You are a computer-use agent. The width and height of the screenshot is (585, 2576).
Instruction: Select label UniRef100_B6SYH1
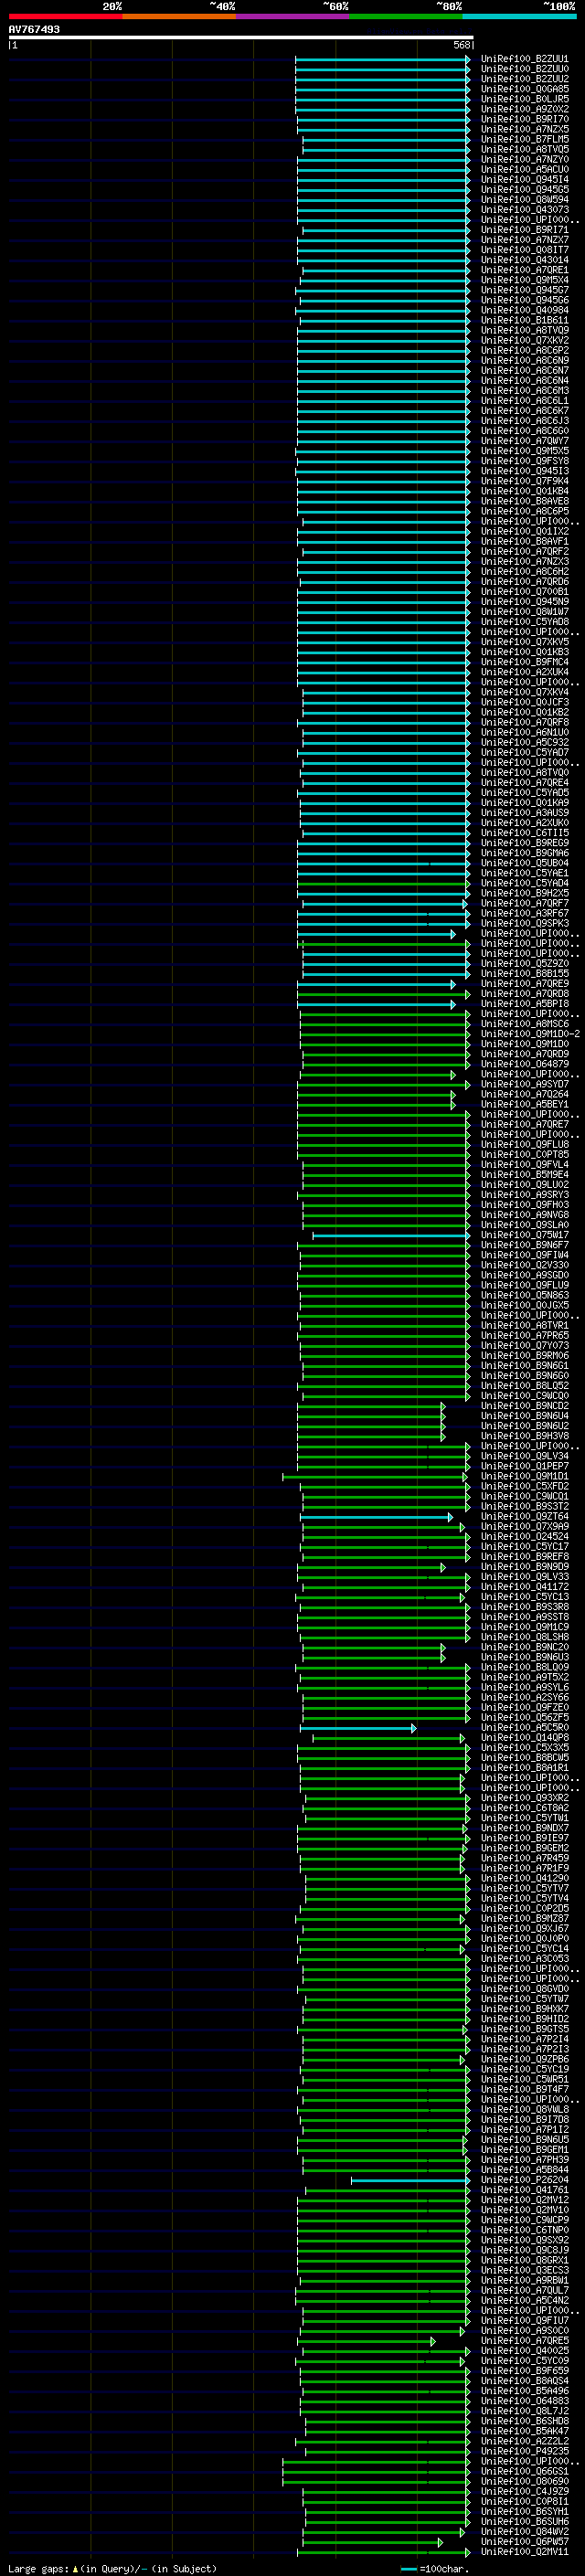[x=524, y=2511]
